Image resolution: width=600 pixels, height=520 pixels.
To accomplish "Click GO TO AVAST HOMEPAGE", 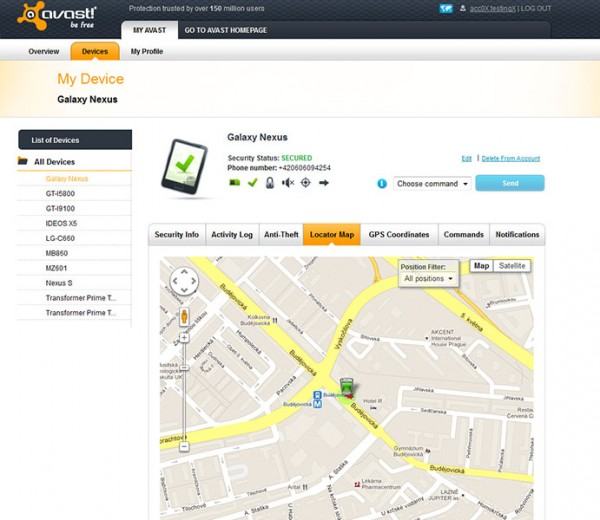I will point(226,30).
